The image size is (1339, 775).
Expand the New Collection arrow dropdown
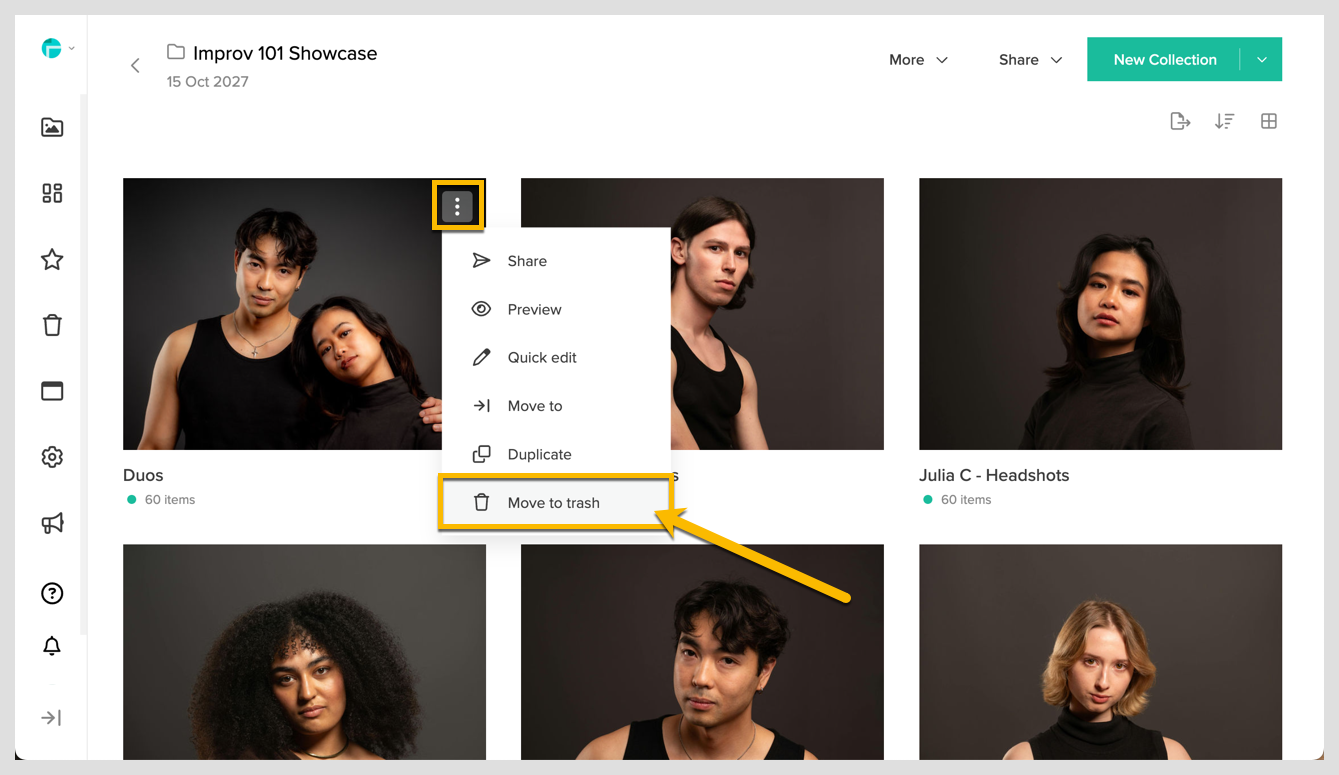pos(1262,60)
